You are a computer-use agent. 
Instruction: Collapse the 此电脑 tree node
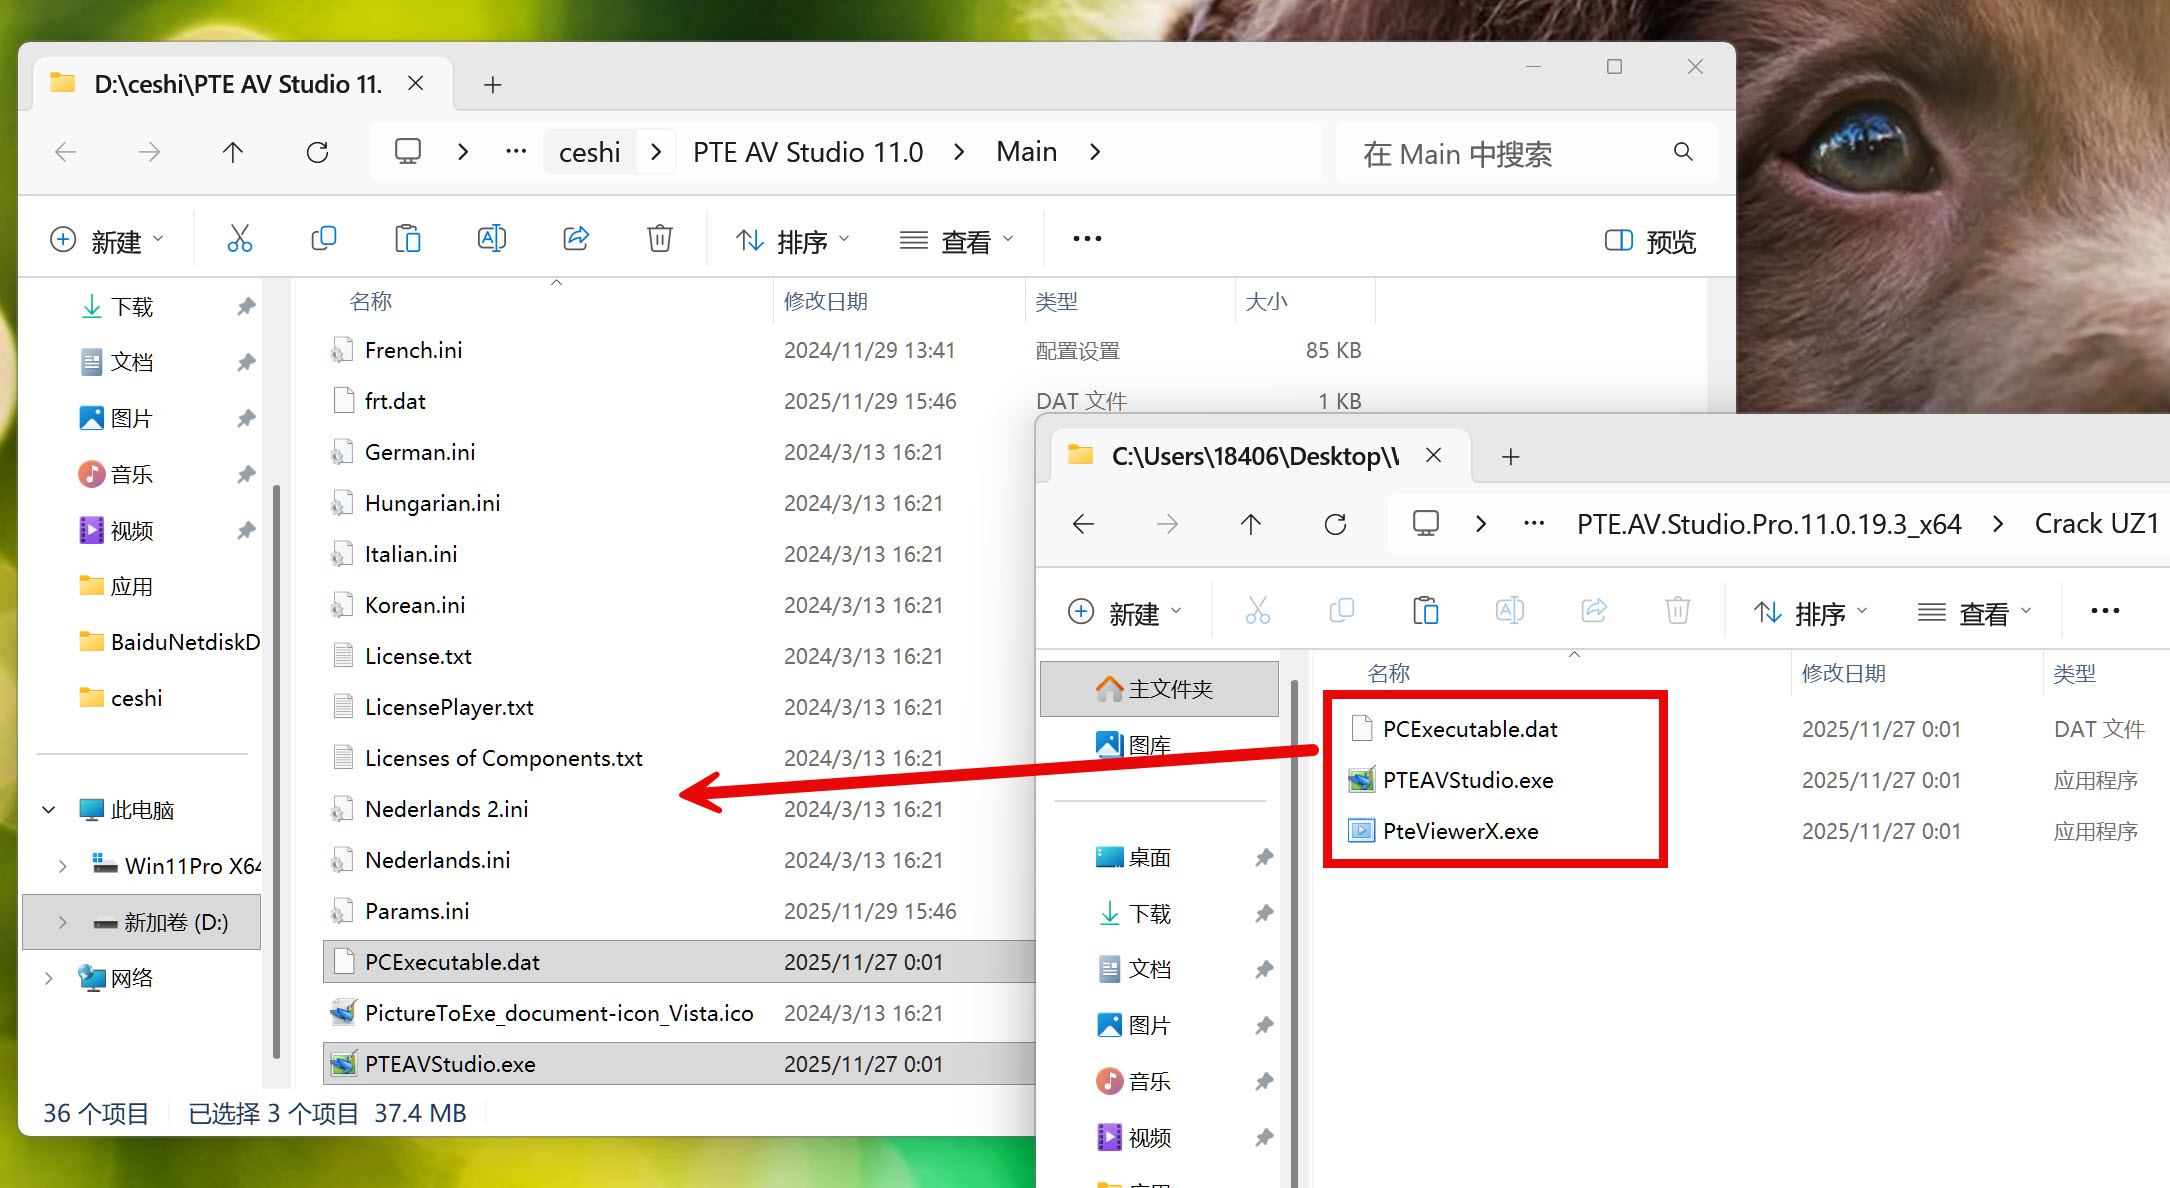click(48, 810)
